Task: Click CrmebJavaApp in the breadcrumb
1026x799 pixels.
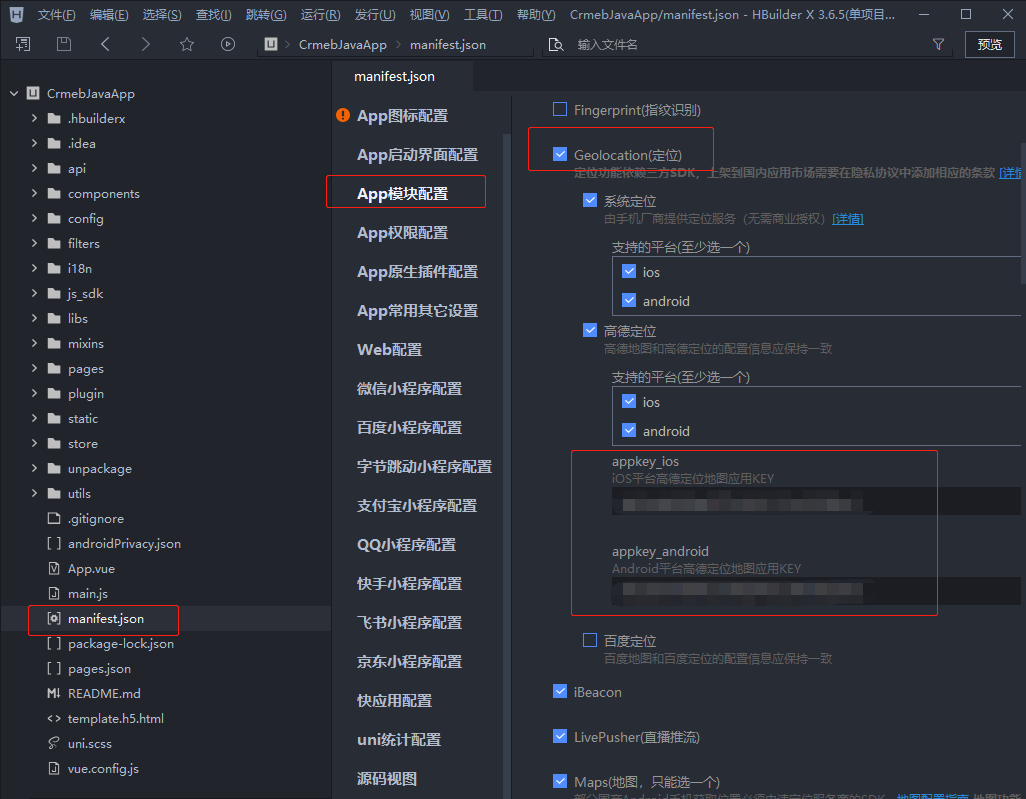Action: coord(343,44)
